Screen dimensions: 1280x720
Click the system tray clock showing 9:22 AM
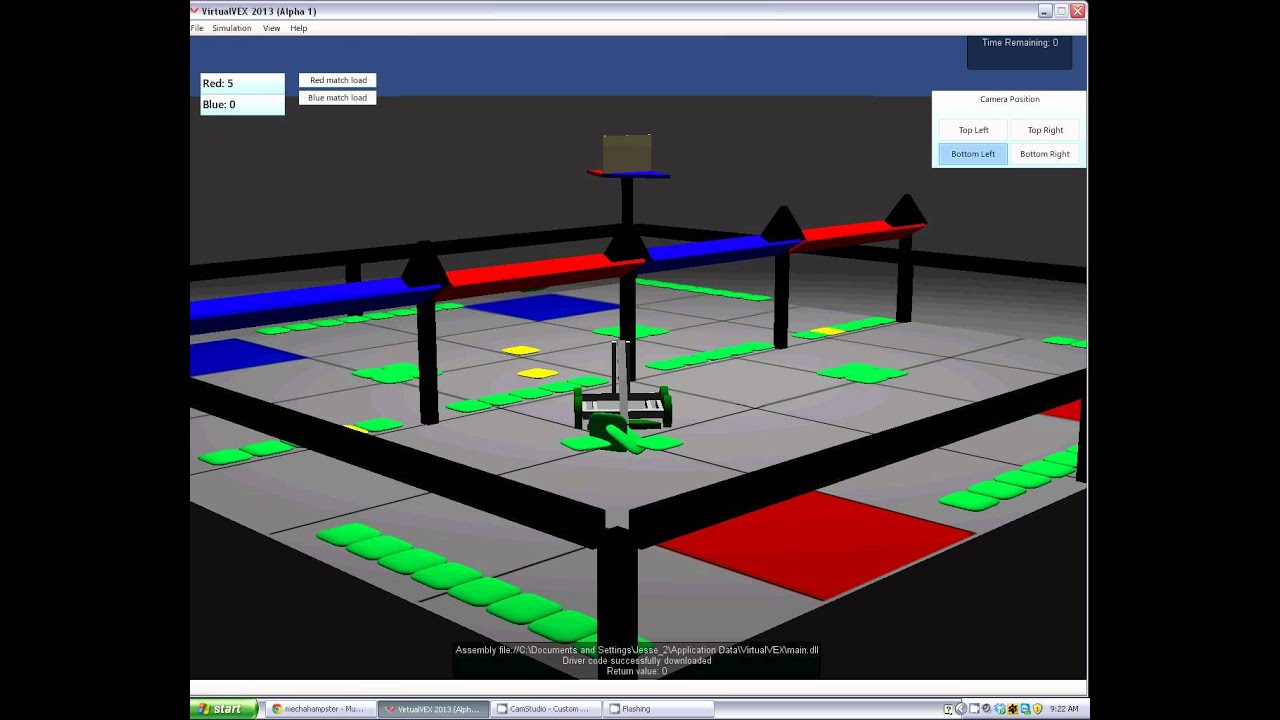[x=1064, y=709]
